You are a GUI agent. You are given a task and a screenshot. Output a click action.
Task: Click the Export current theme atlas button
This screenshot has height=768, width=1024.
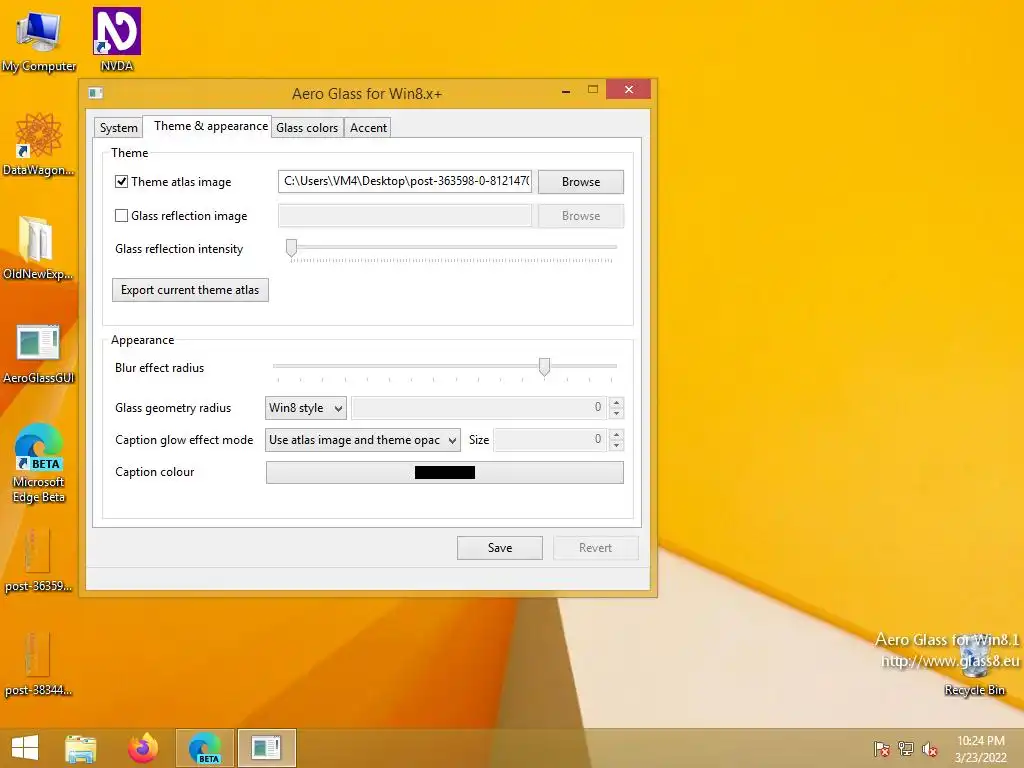point(190,290)
